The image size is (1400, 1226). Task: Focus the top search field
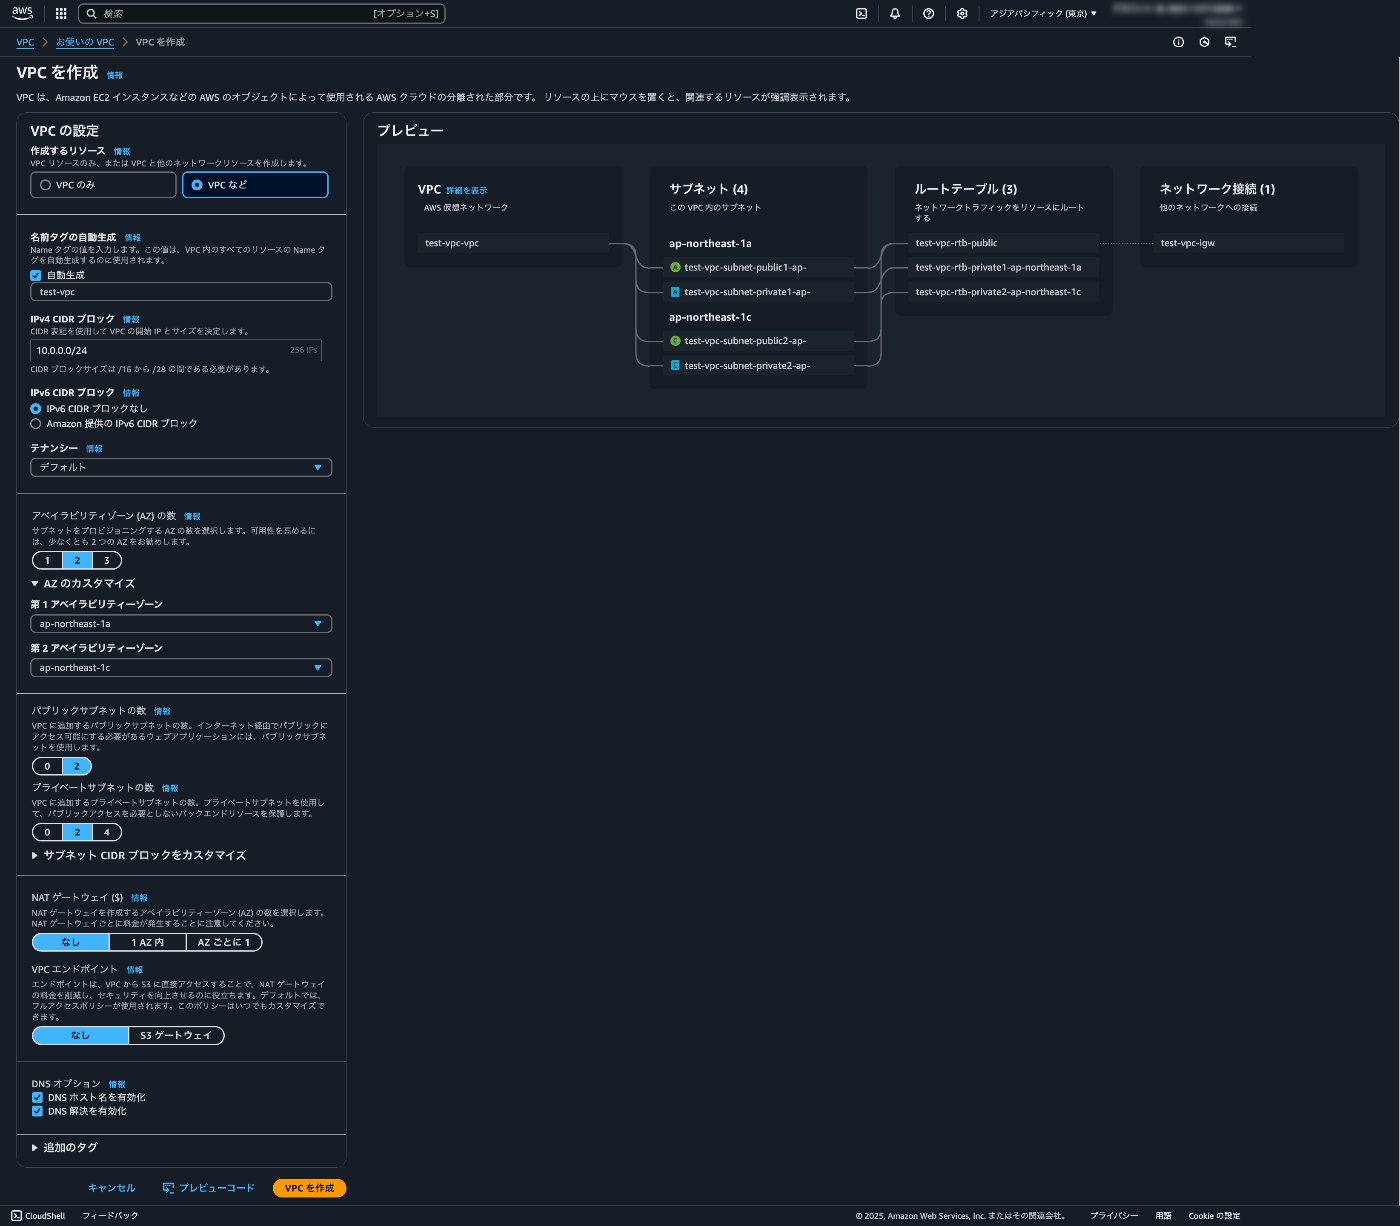pyautogui.click(x=261, y=13)
